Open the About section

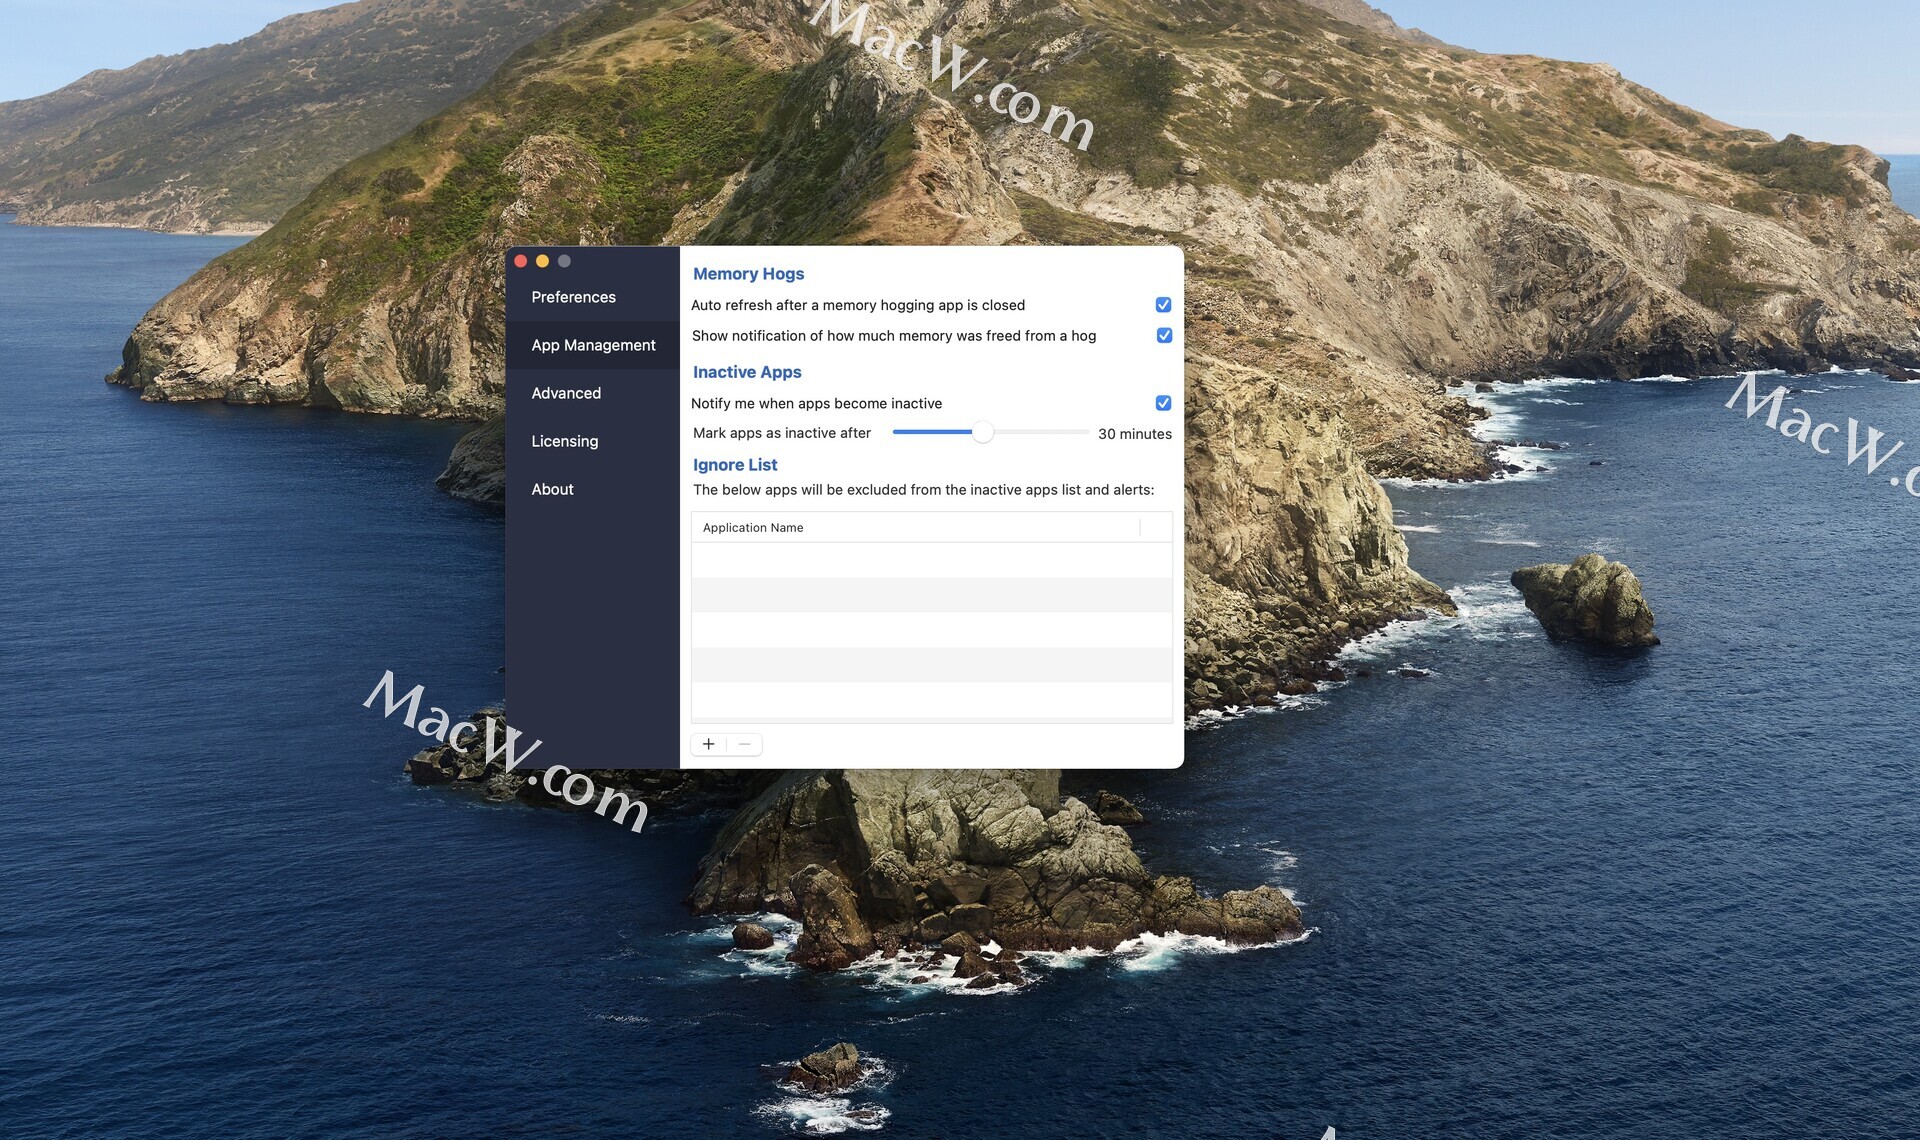pyautogui.click(x=552, y=489)
